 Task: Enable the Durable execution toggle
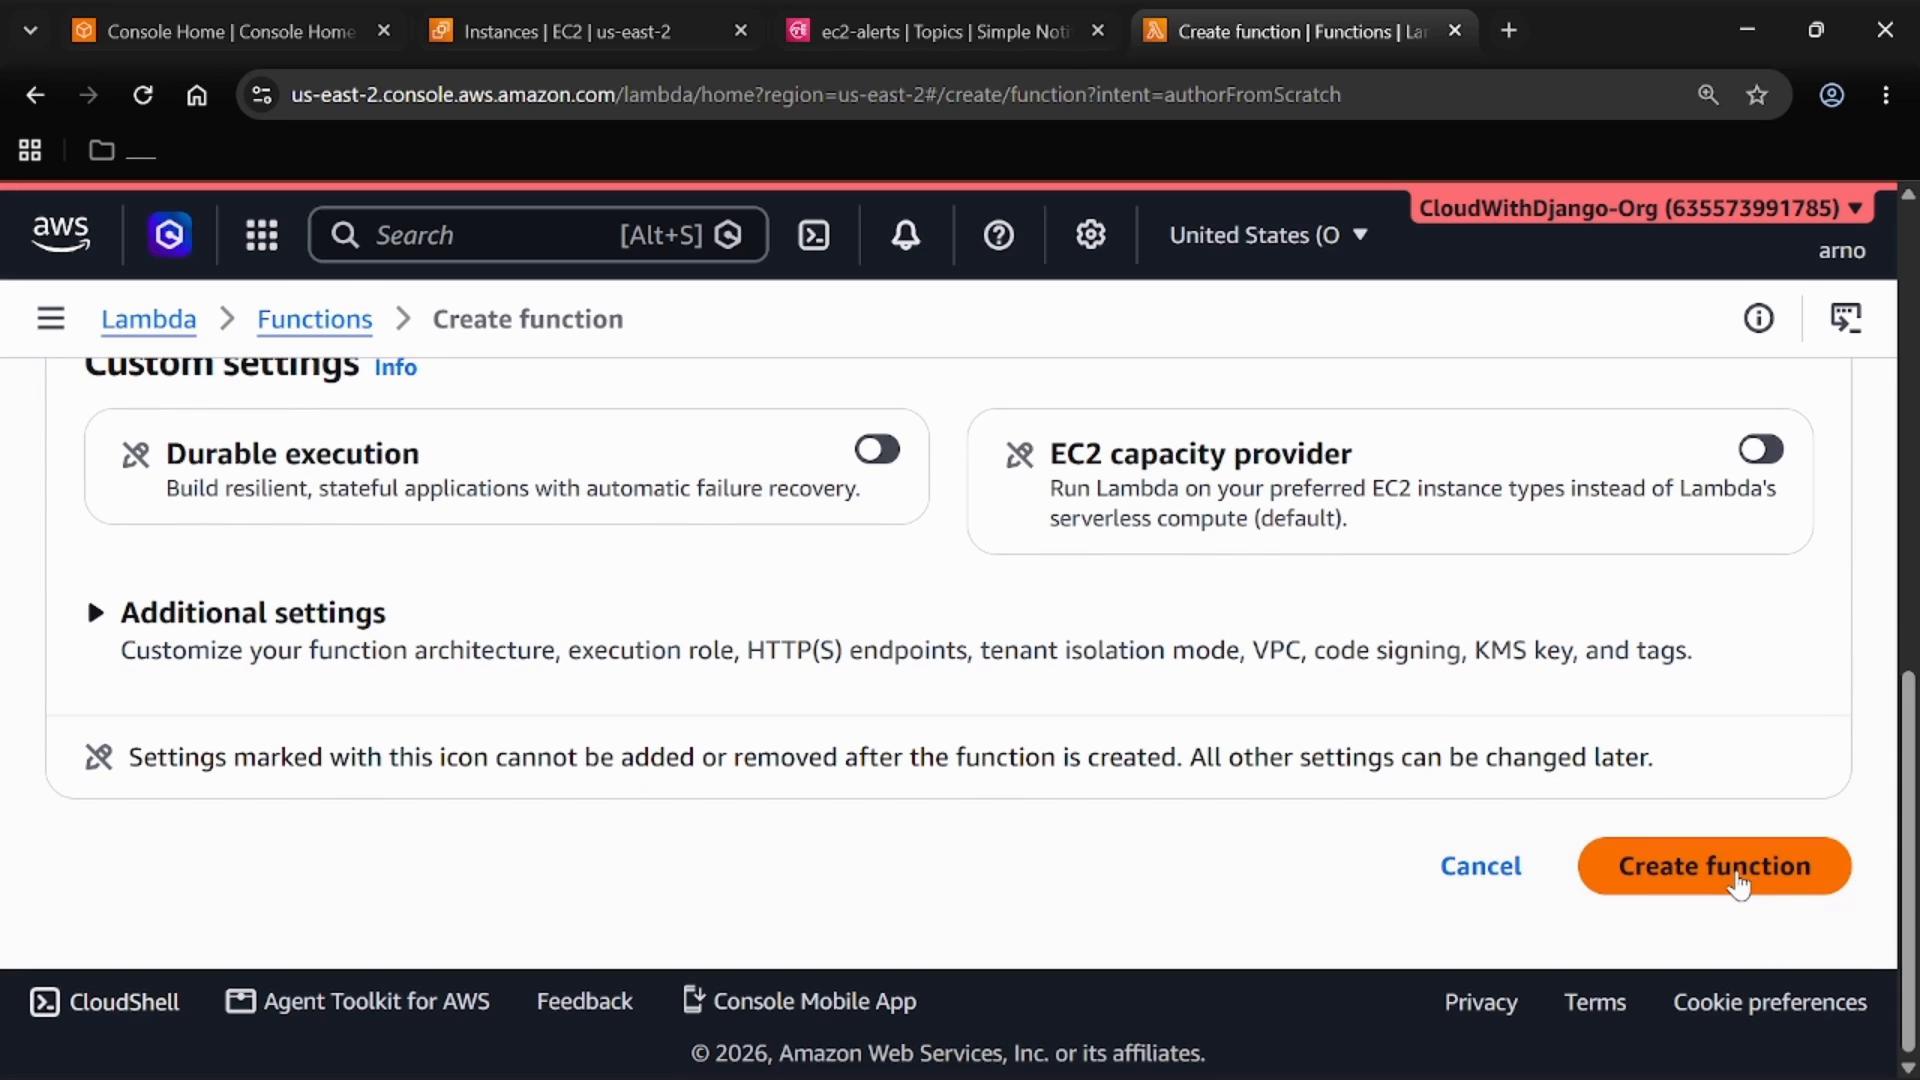pos(877,450)
